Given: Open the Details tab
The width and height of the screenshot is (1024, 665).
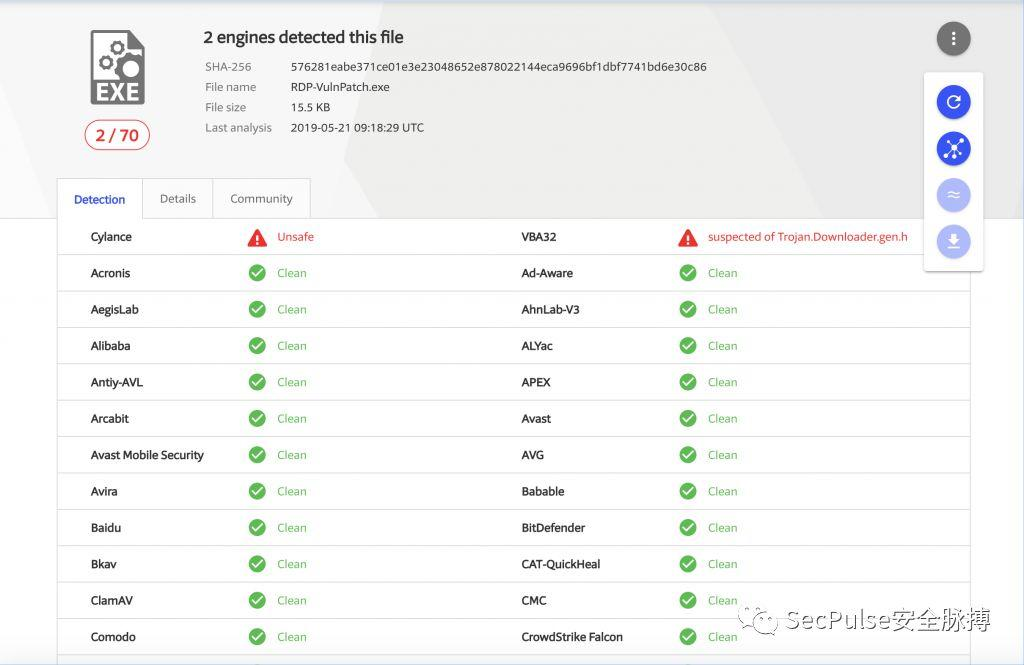Looking at the screenshot, I should (178, 199).
